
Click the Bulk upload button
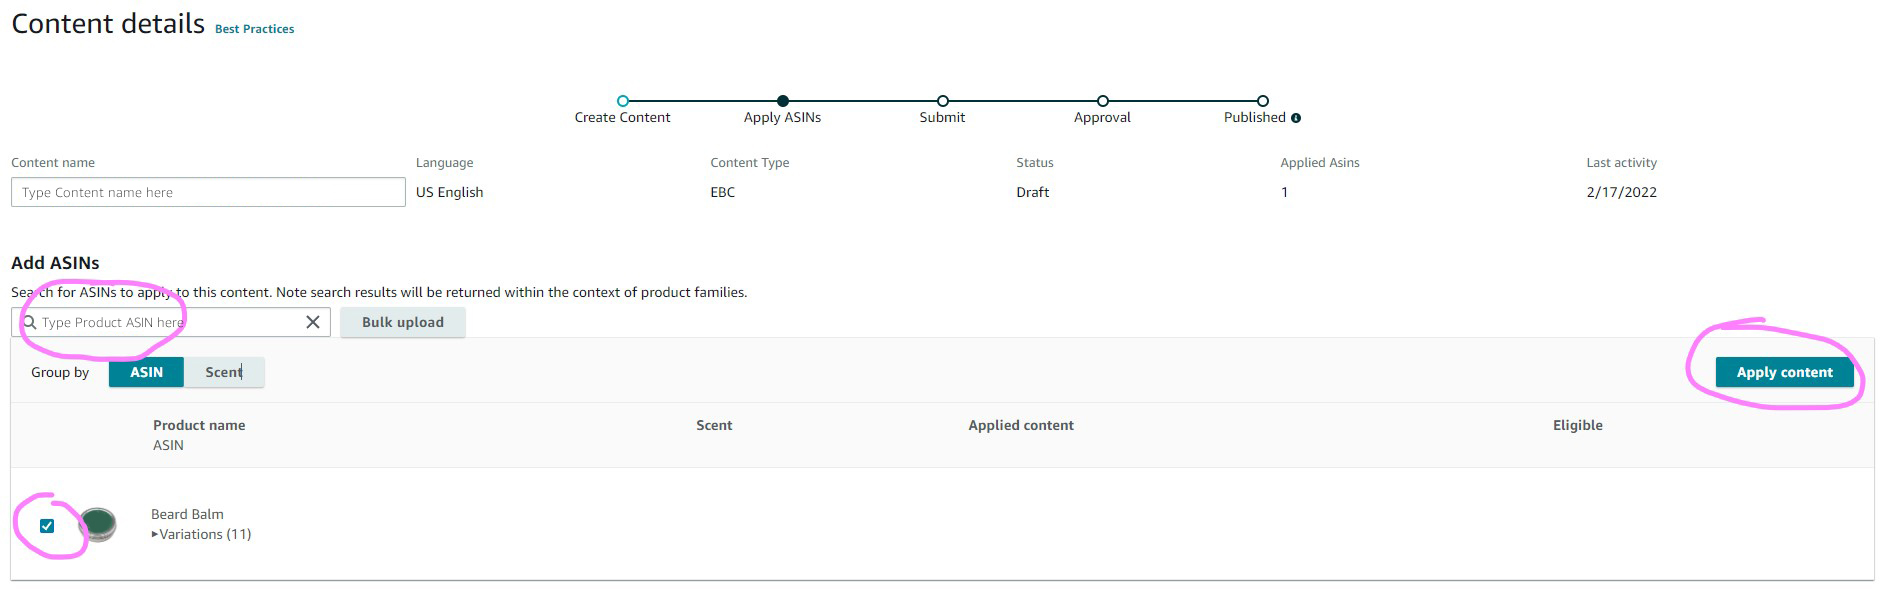[402, 322]
